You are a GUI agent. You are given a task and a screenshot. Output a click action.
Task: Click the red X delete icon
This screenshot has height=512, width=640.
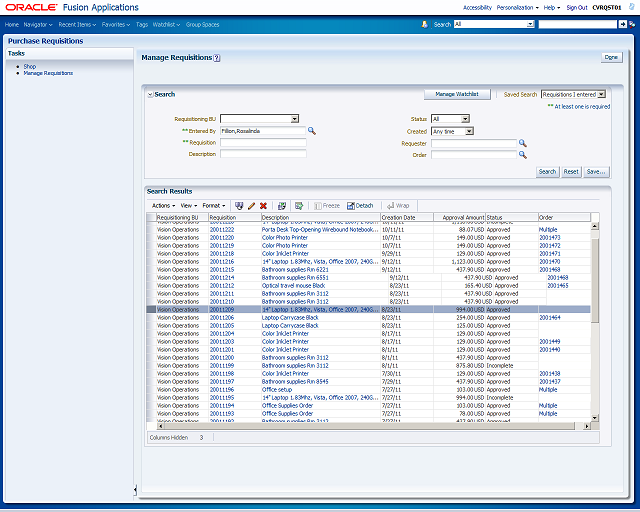pyautogui.click(x=263, y=206)
